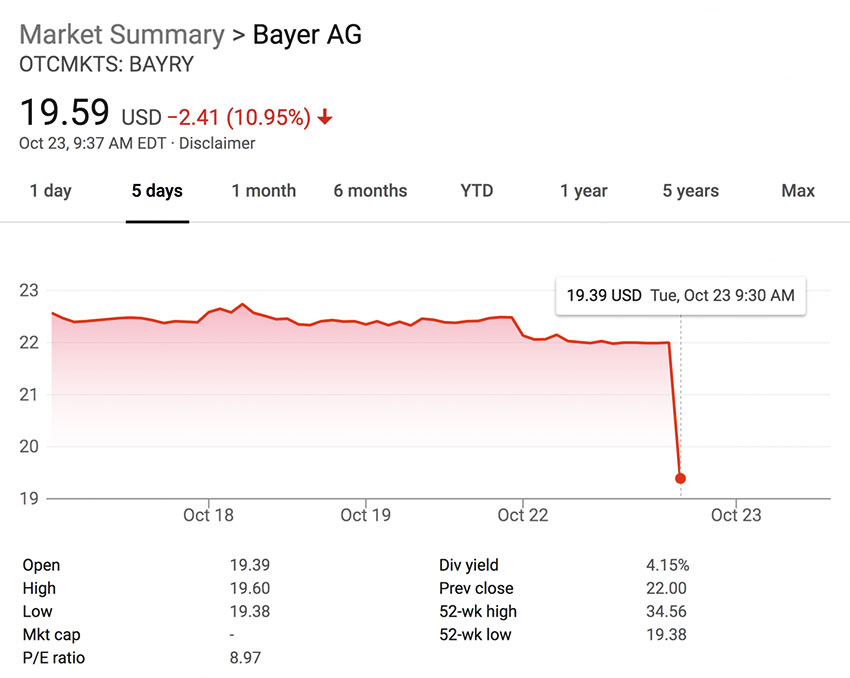
Task: Switch chart to YTD view
Action: click(477, 191)
